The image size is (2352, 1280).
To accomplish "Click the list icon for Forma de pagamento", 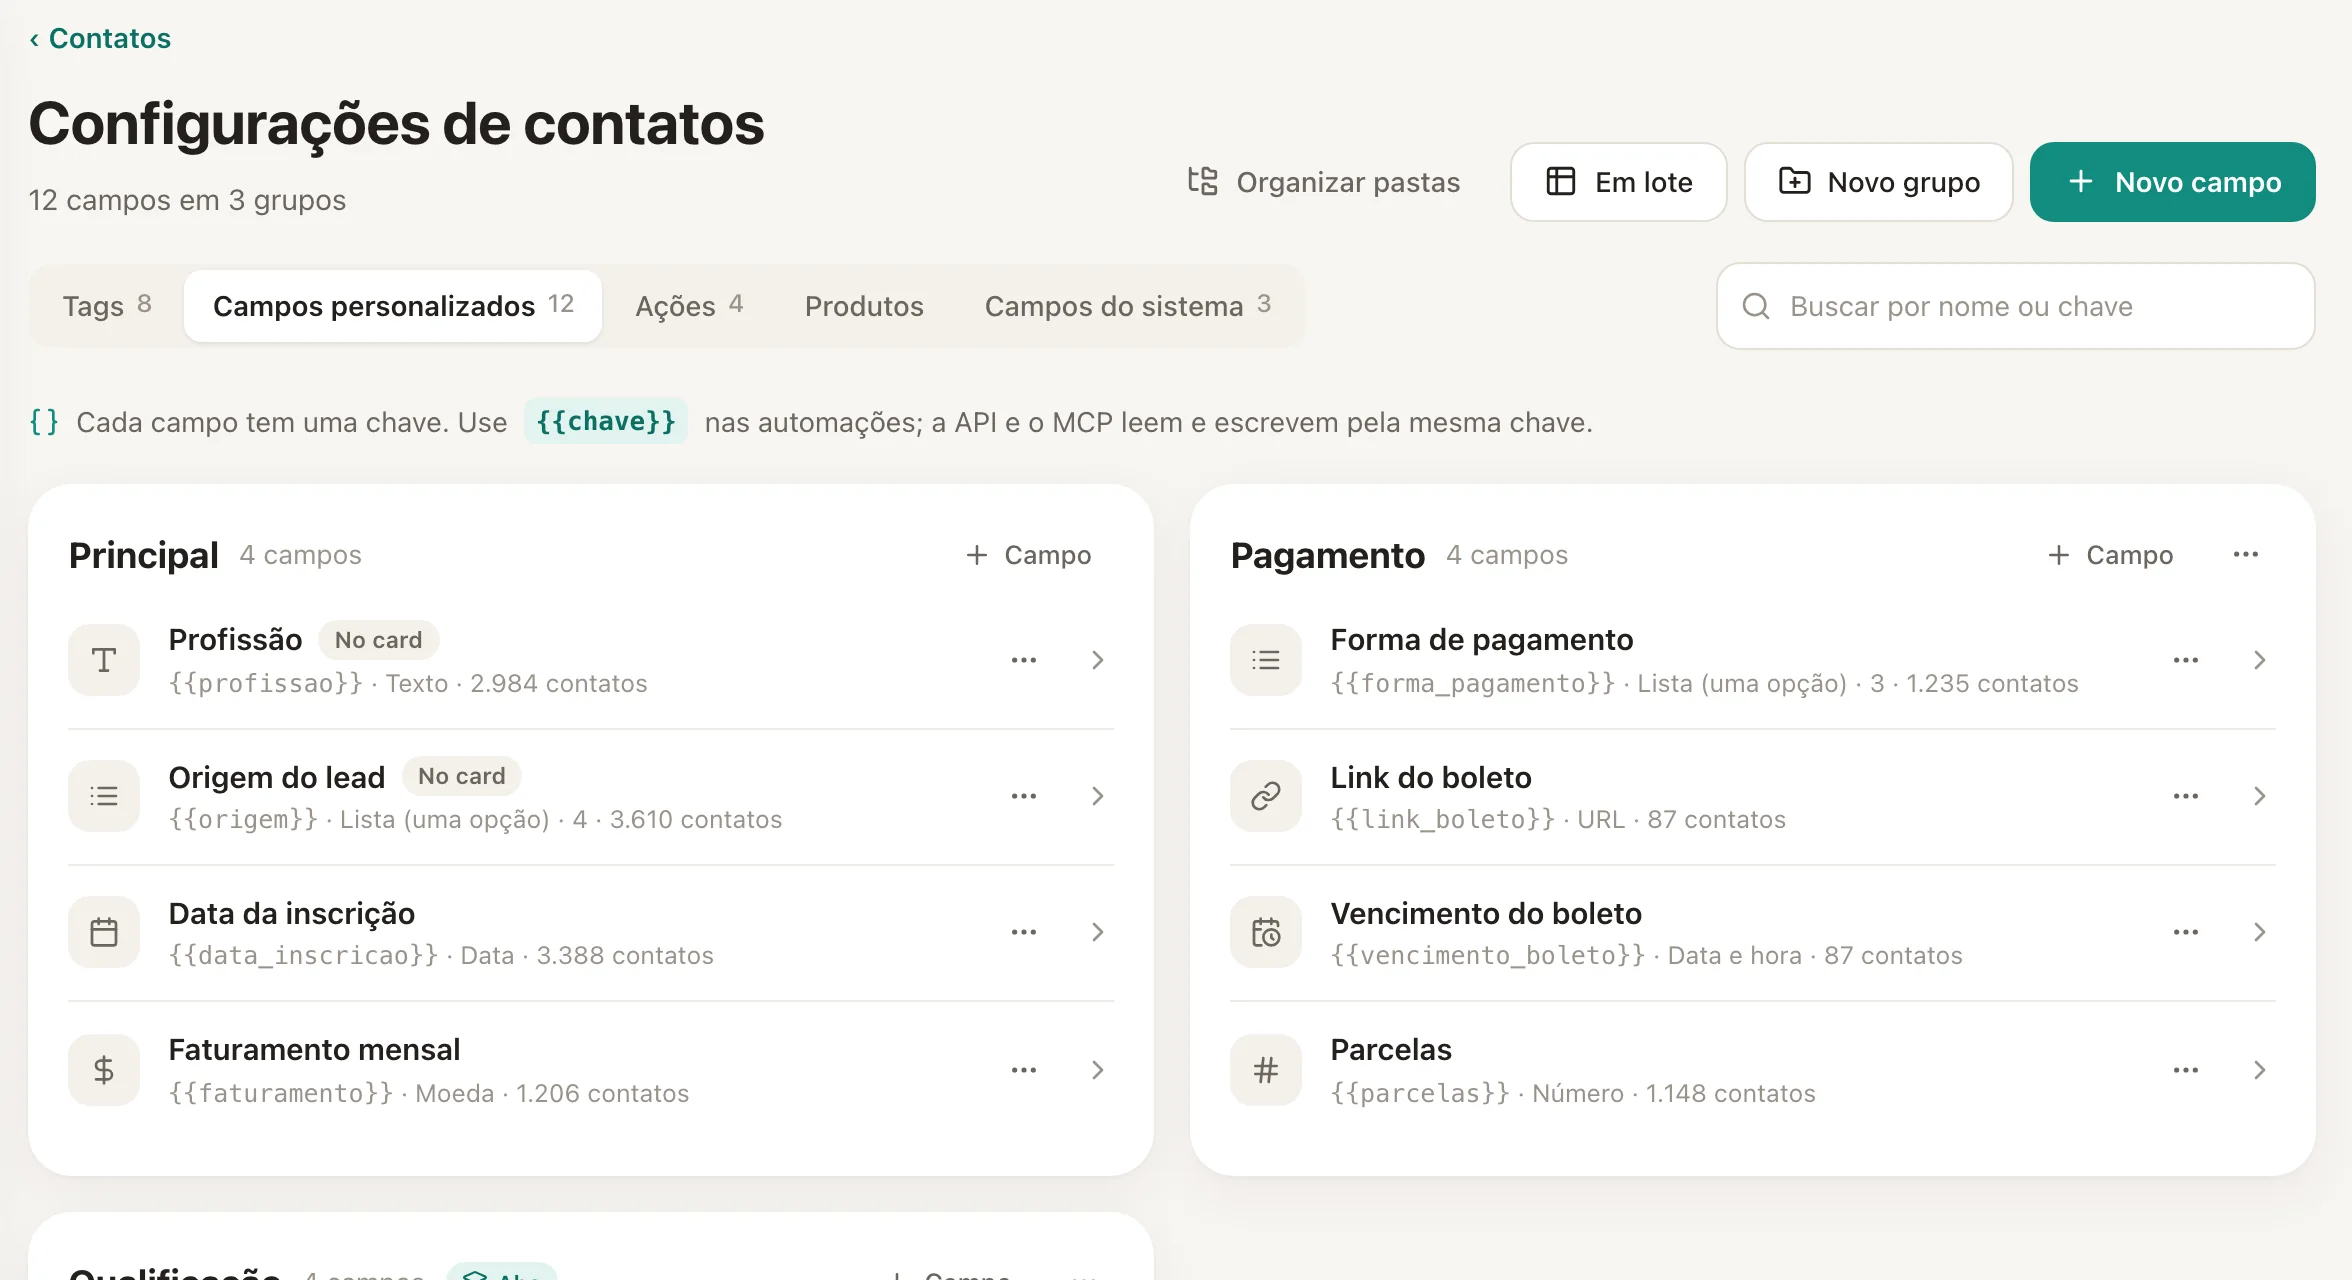I will click(1266, 660).
